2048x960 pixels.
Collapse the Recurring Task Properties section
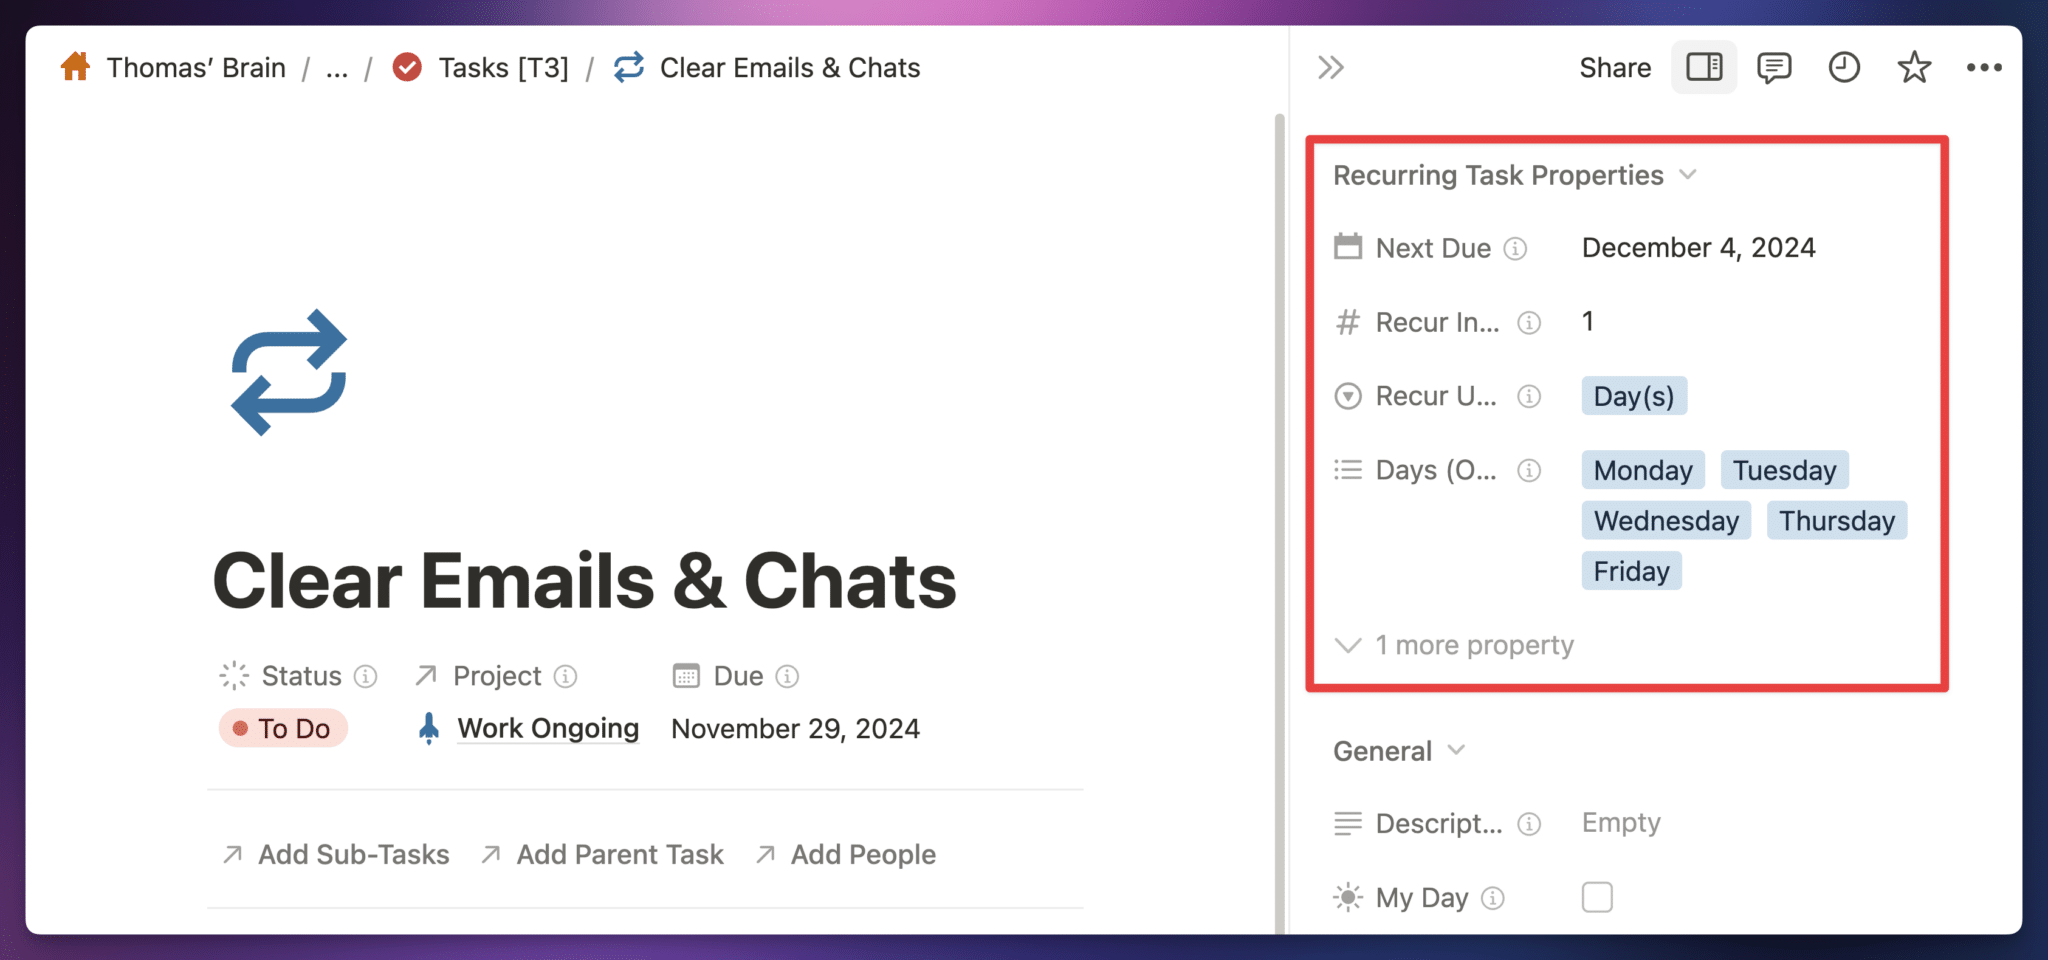click(x=1690, y=174)
